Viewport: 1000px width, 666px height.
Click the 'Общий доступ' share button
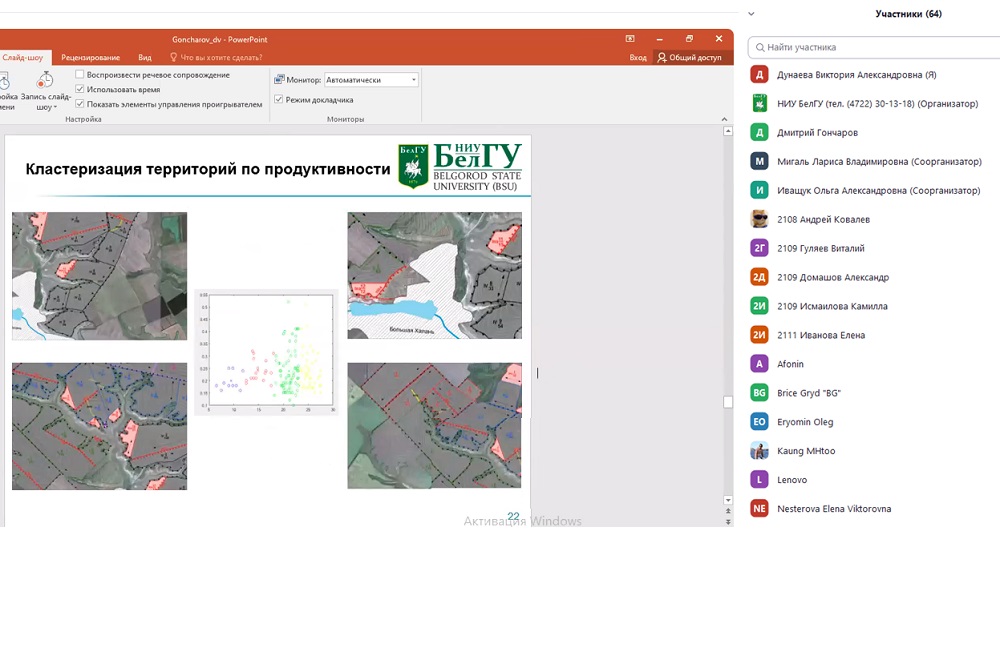click(689, 58)
